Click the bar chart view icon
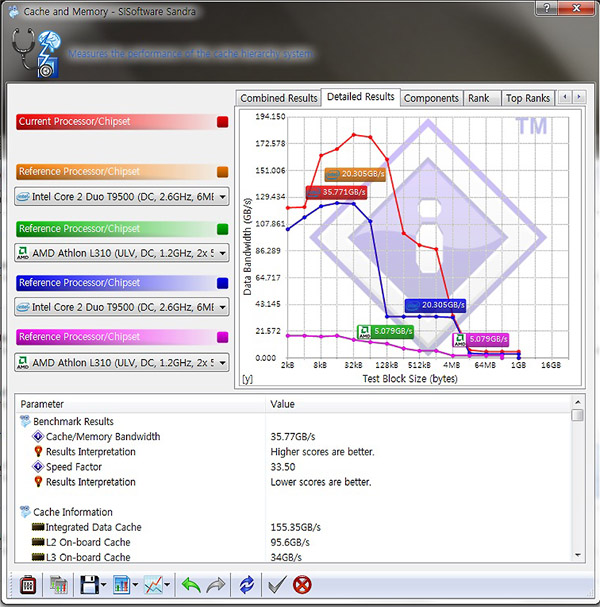Viewport: 600px width, 607px height. click(122, 585)
